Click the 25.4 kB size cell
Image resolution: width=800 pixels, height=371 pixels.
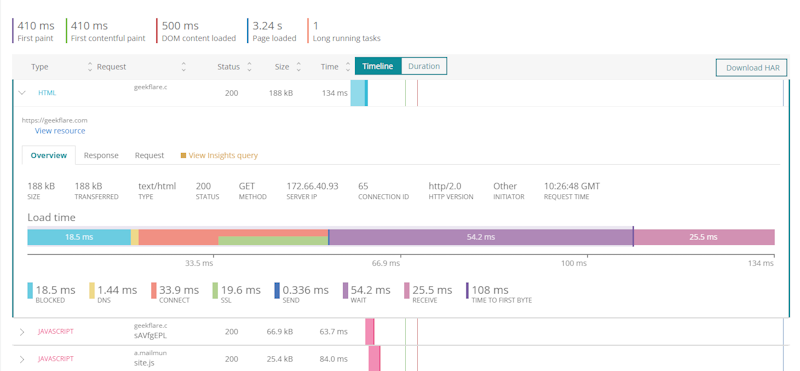[x=280, y=359]
